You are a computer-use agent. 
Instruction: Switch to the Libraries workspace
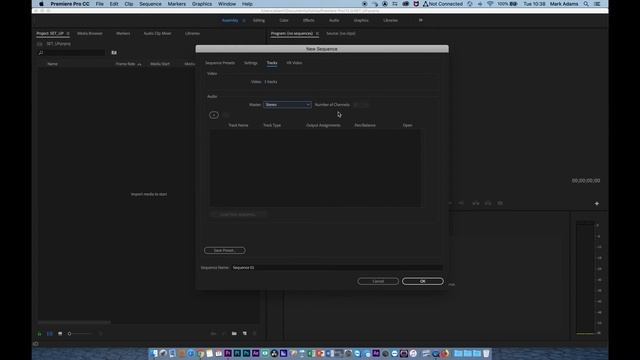coord(390,20)
